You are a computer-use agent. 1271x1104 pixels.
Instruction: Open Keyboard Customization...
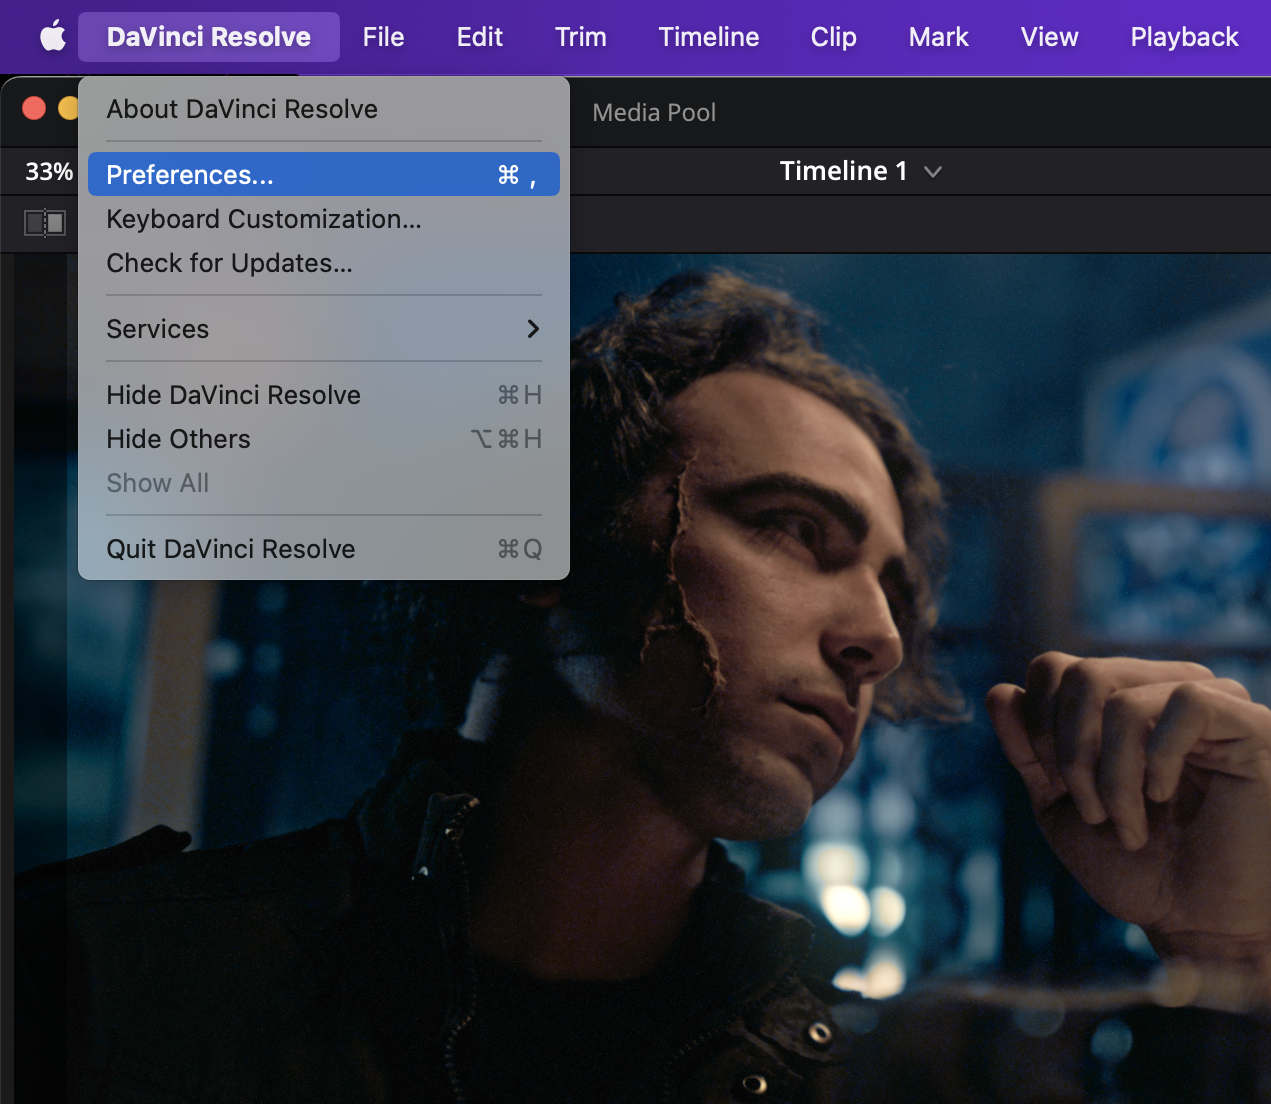(x=324, y=219)
